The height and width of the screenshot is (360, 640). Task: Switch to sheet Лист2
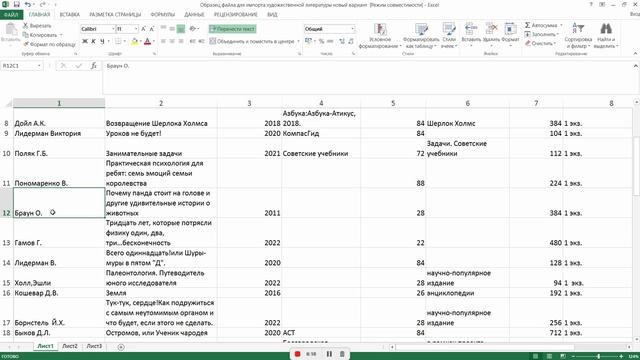[70, 346]
